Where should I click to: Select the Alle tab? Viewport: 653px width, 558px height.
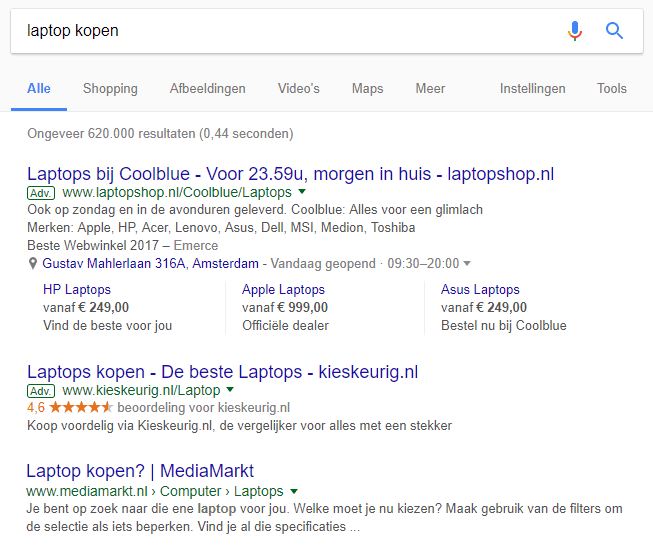pos(39,89)
